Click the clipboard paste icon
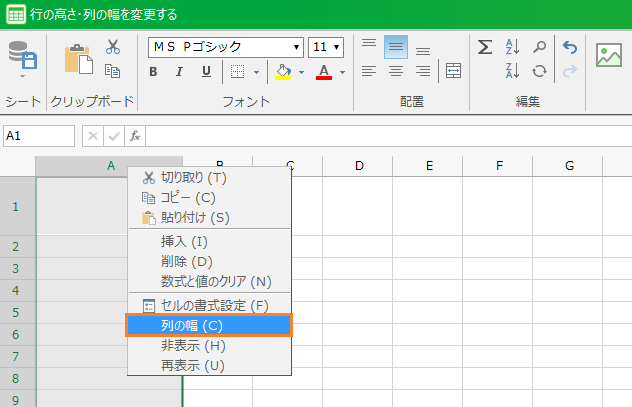The image size is (632, 407). click(x=79, y=59)
